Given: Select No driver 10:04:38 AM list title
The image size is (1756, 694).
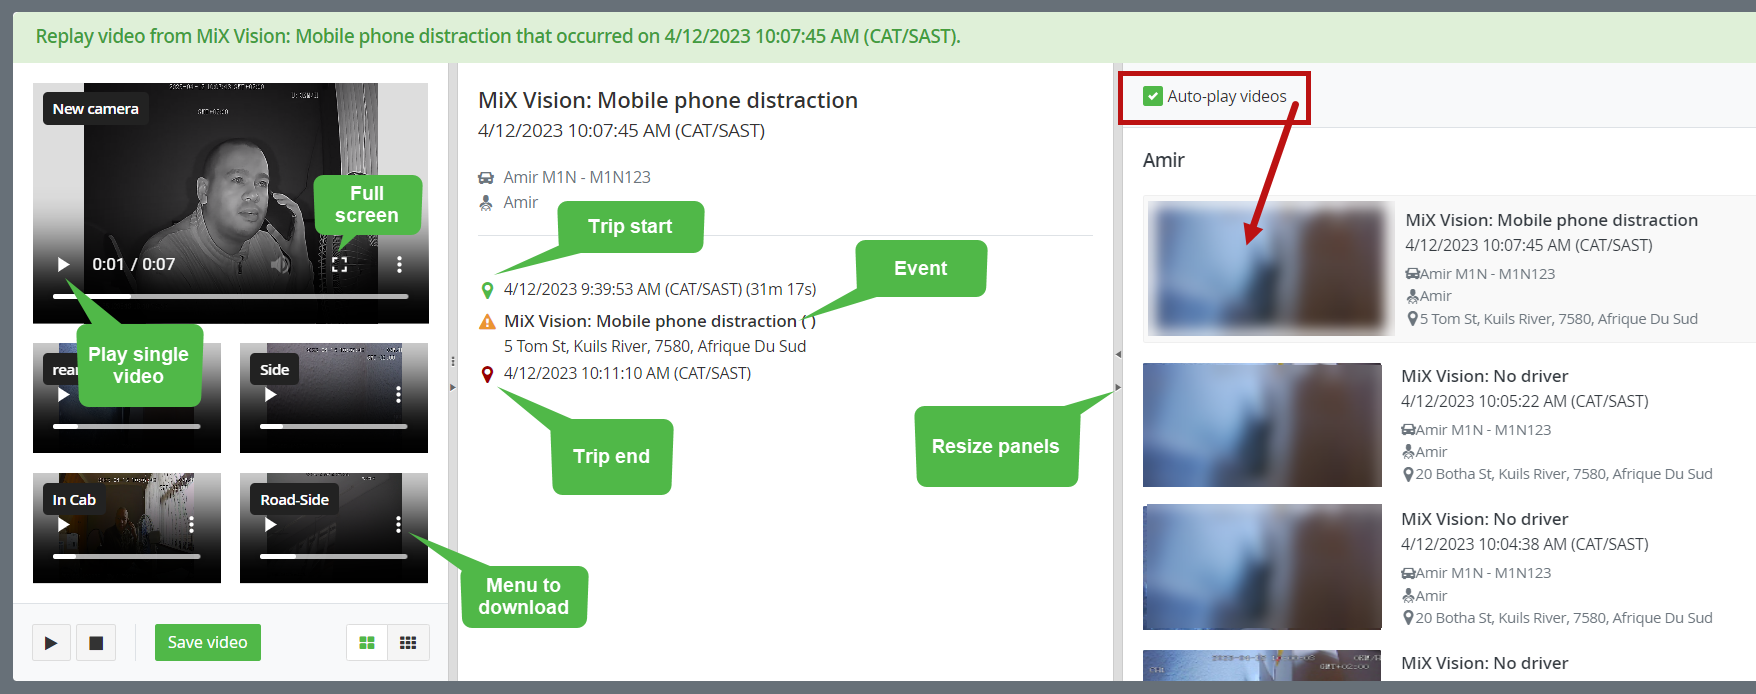Looking at the screenshot, I should pos(1484,519).
